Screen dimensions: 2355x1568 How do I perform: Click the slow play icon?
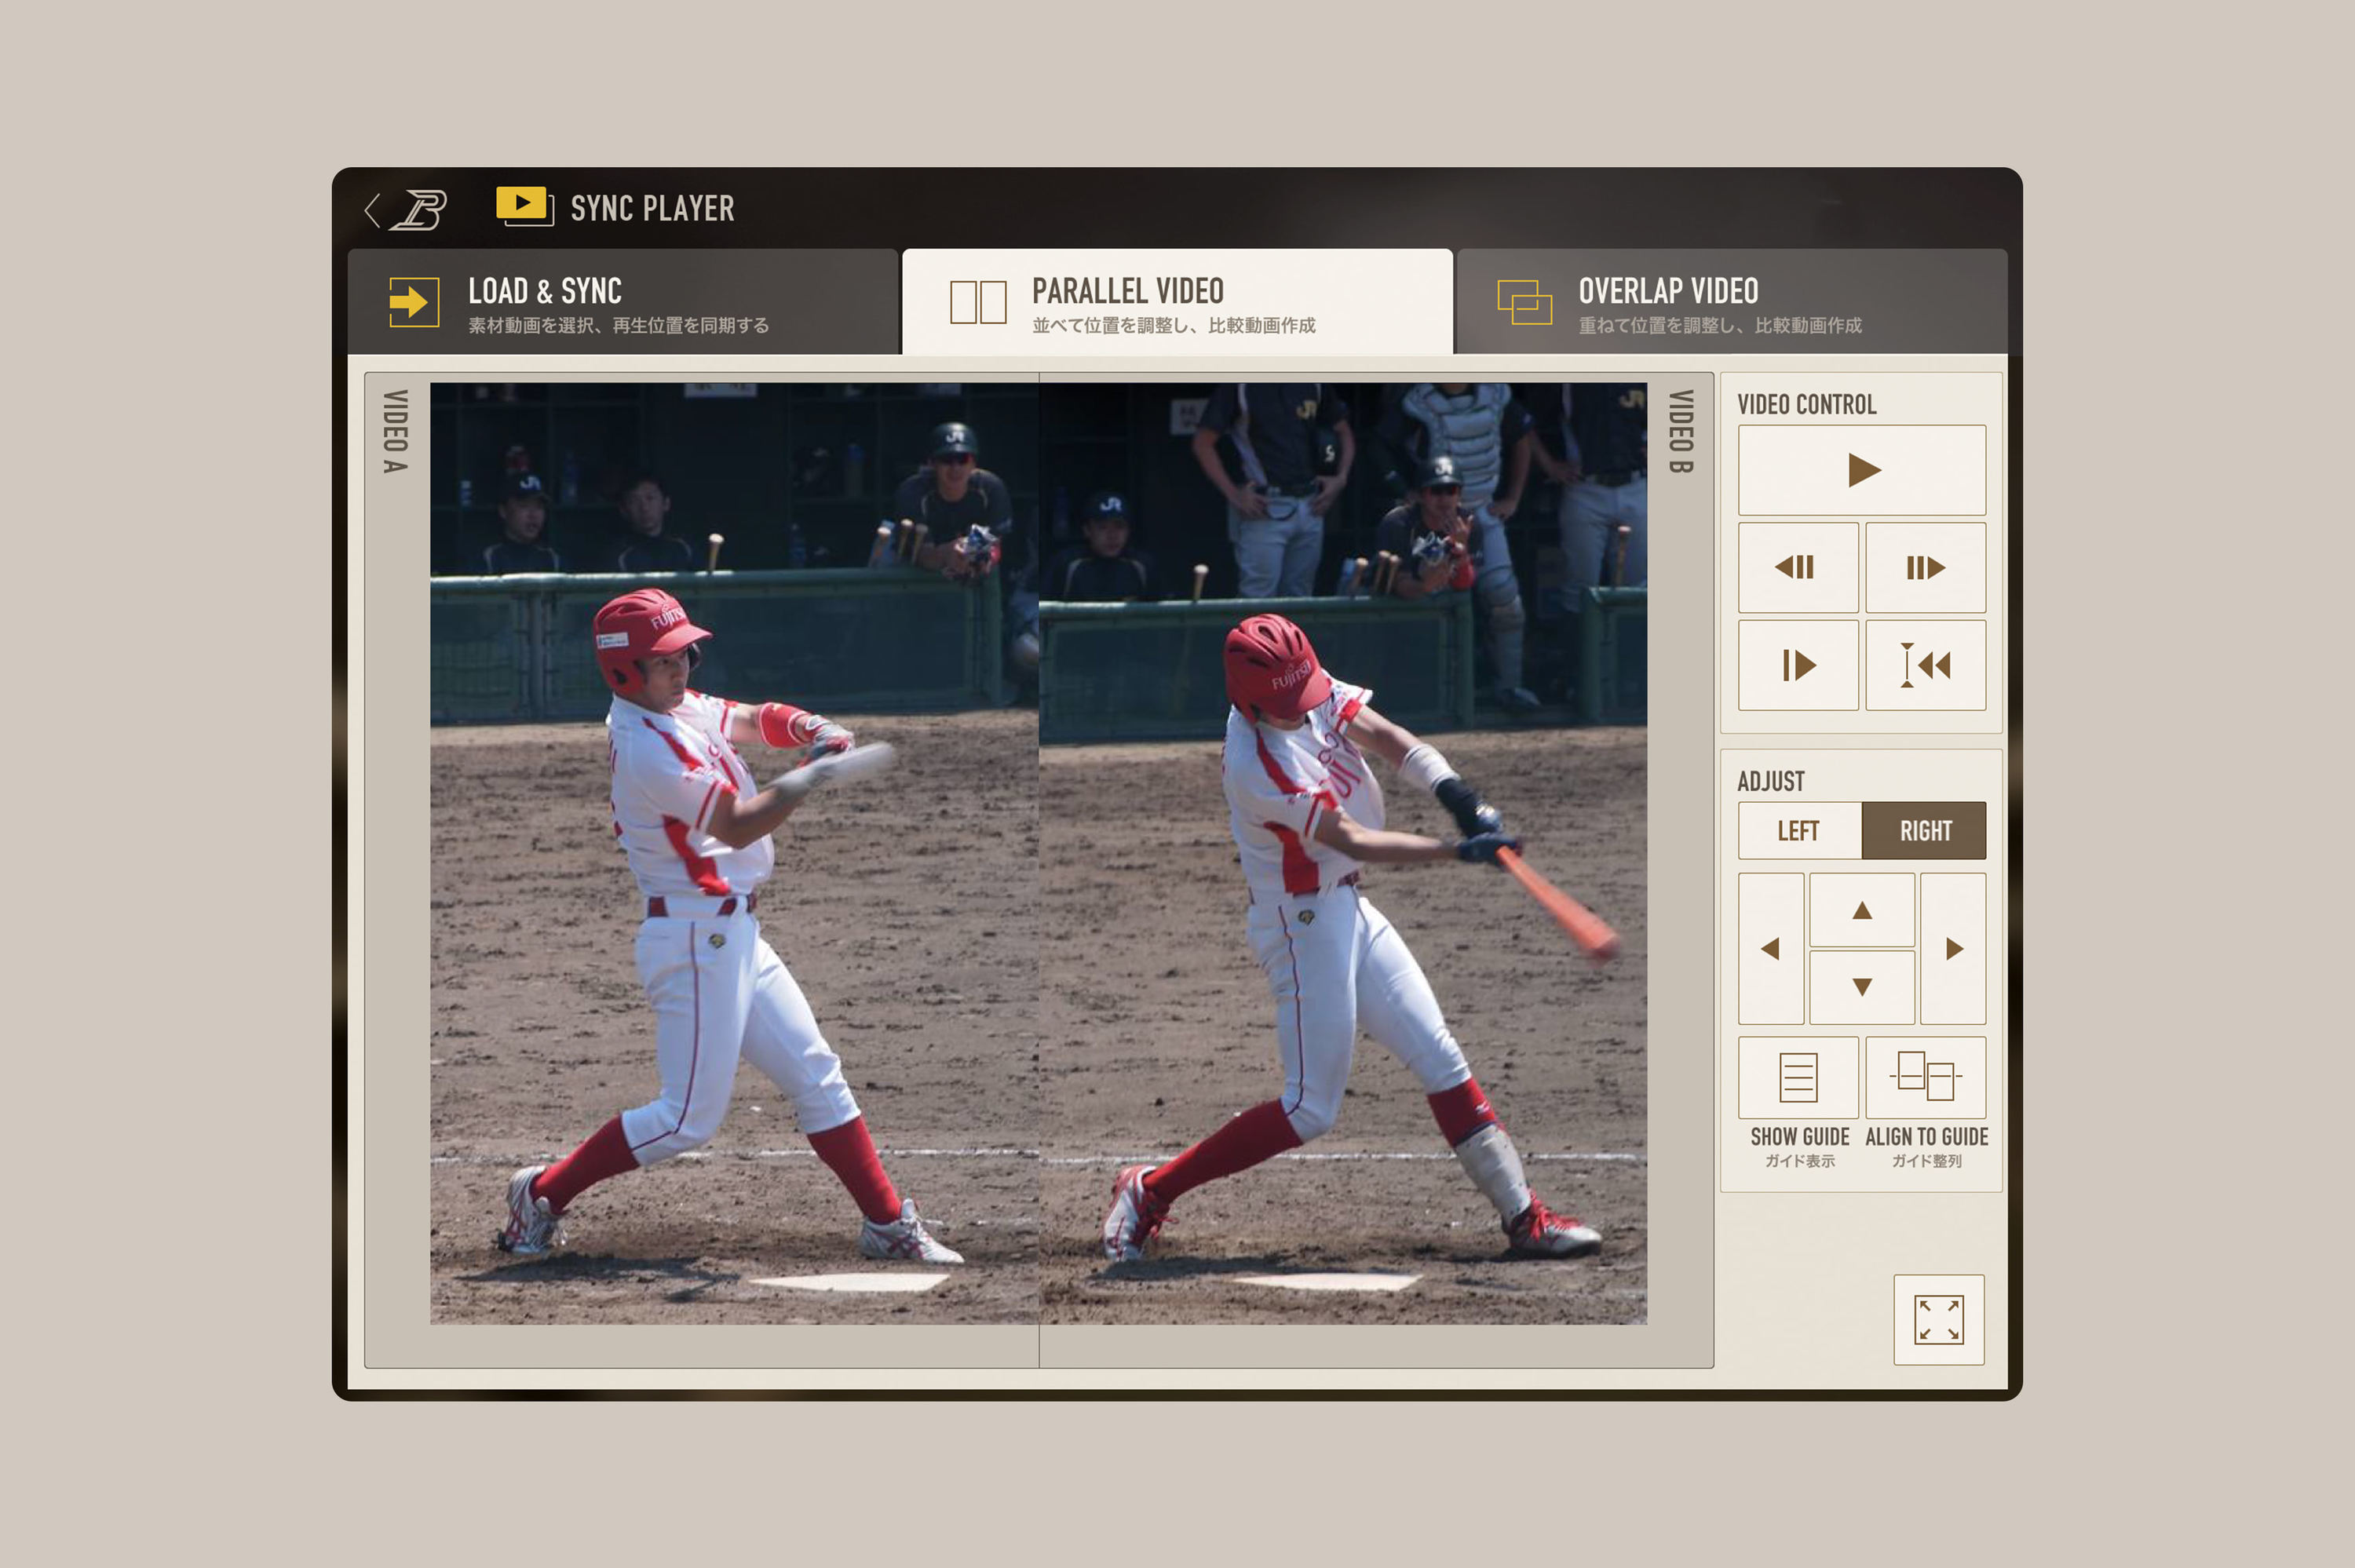[x=1797, y=665]
